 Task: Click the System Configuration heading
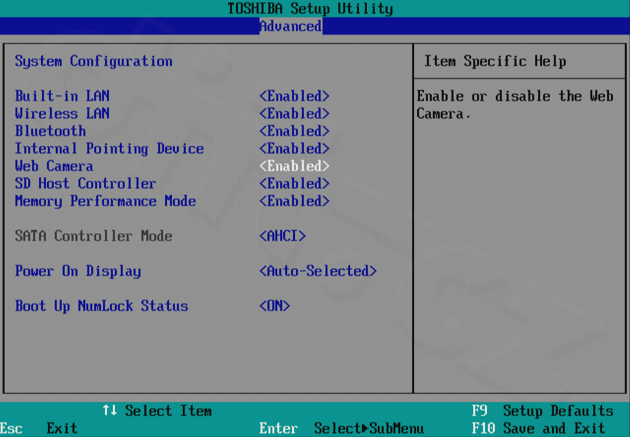pos(94,61)
